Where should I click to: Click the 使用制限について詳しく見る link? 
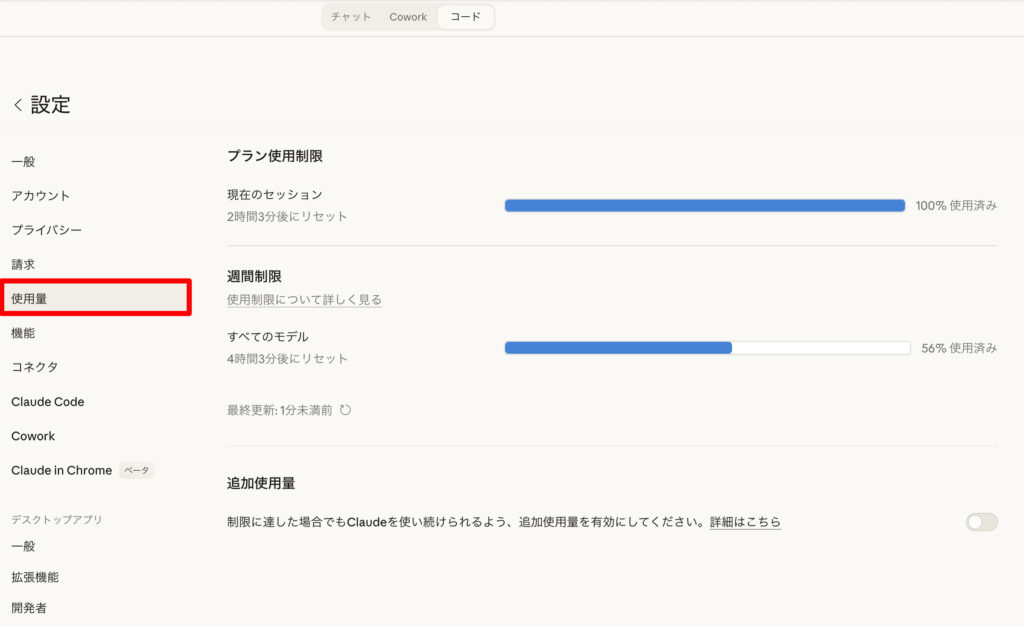(x=304, y=299)
